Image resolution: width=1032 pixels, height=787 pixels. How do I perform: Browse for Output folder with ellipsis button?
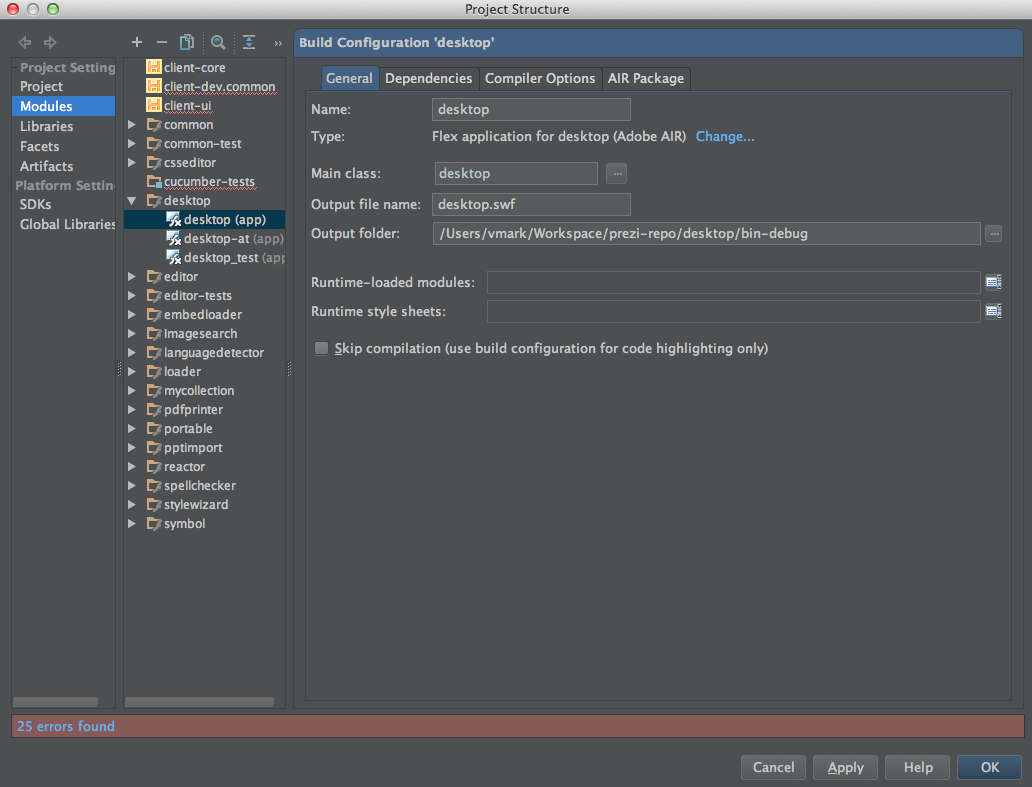(994, 234)
